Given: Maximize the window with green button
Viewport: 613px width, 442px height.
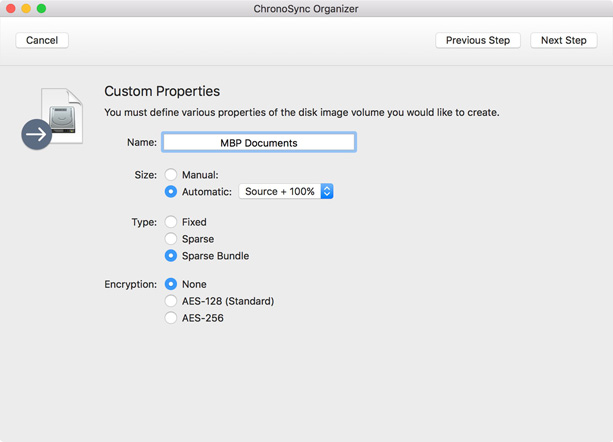Looking at the screenshot, I should click(x=41, y=9).
